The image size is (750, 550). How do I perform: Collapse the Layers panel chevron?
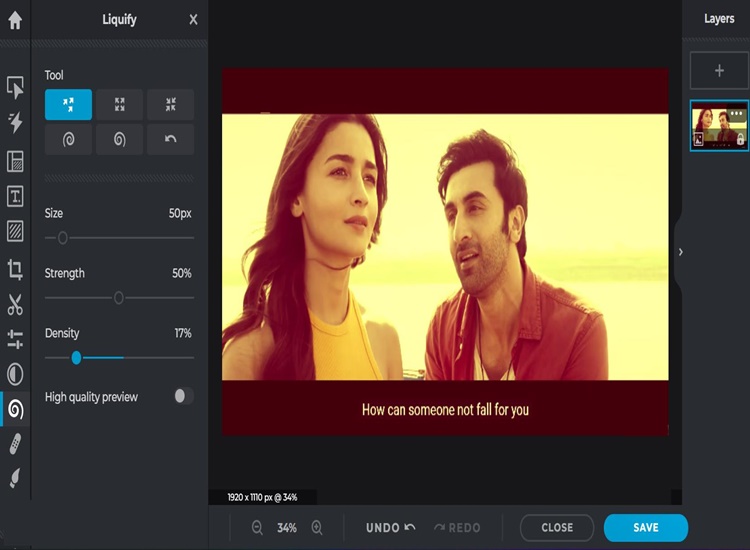[681, 252]
